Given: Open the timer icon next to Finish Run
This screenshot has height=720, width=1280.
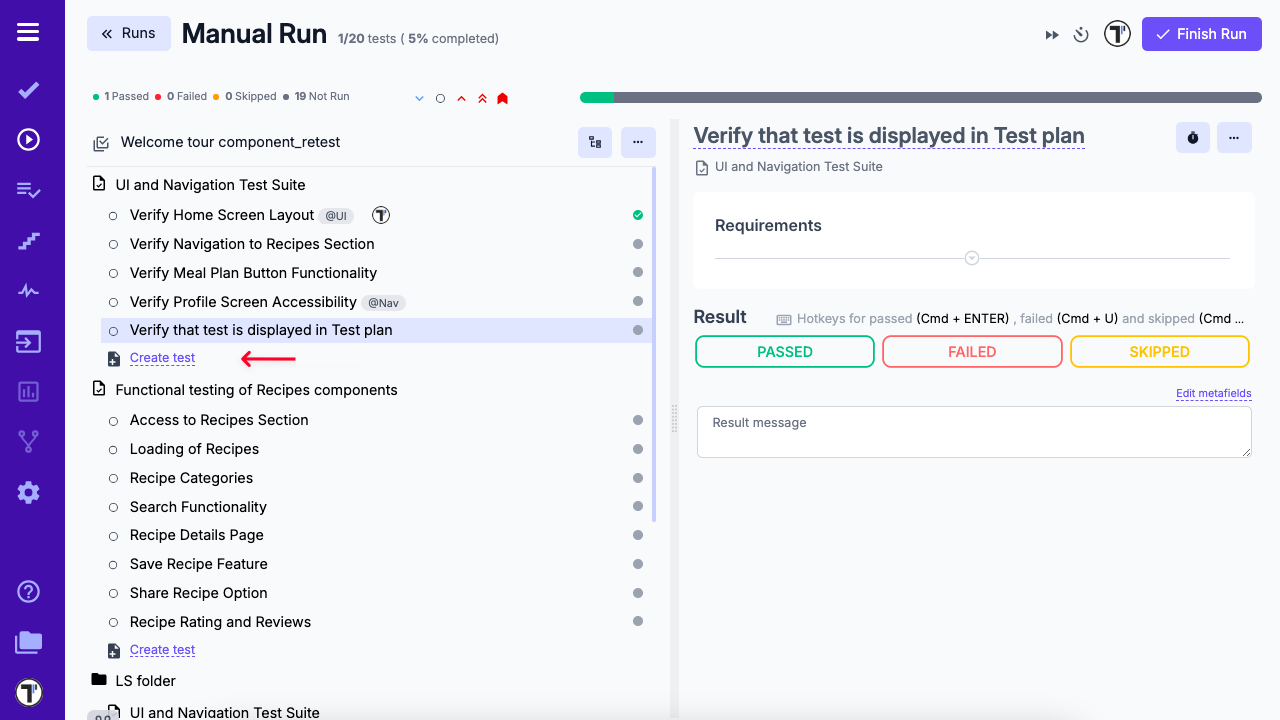Looking at the screenshot, I should pos(1081,34).
